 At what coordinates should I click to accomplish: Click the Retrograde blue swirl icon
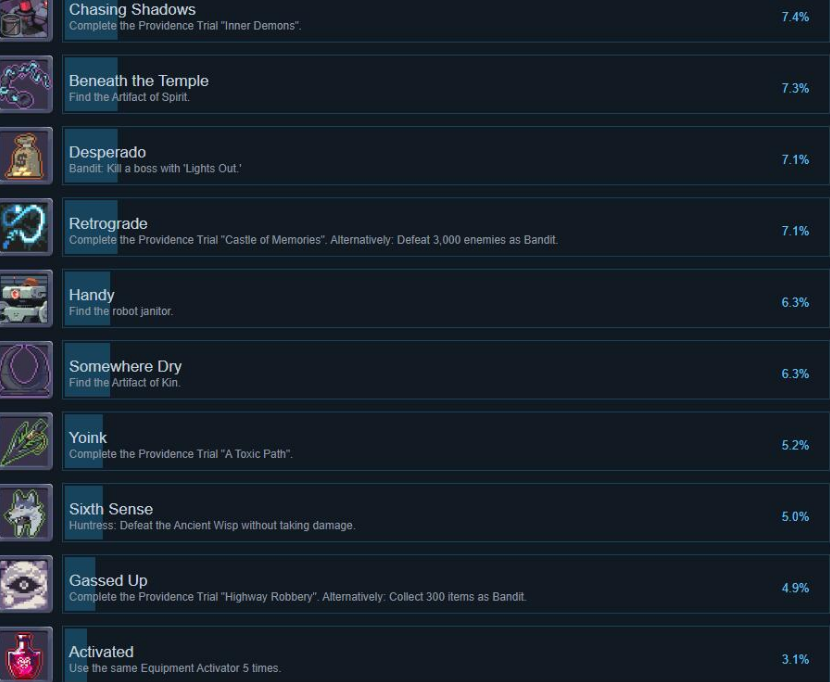click(x=26, y=227)
